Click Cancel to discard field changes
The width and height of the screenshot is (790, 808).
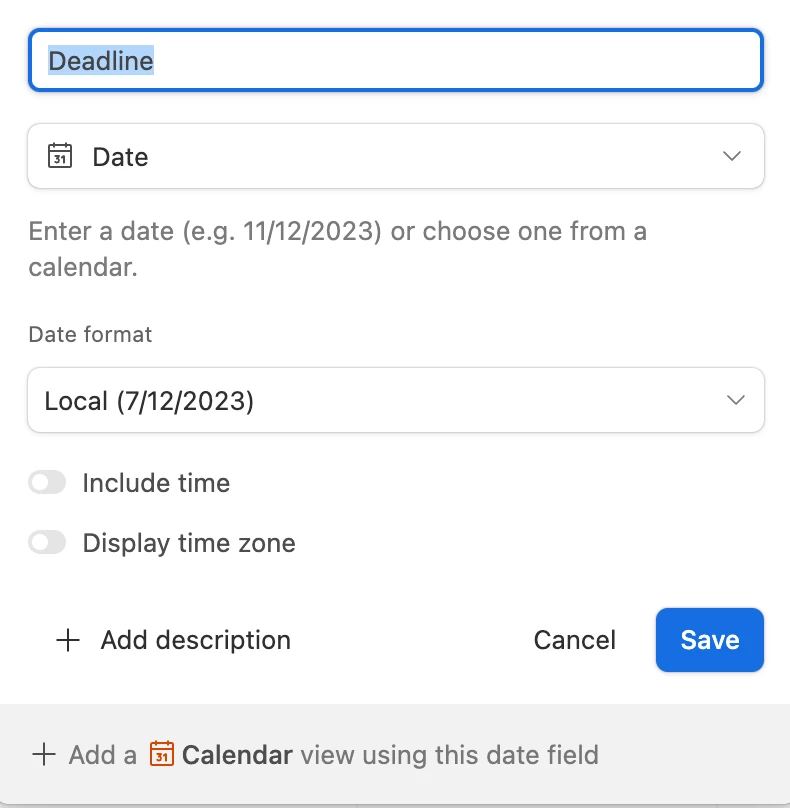pos(575,640)
